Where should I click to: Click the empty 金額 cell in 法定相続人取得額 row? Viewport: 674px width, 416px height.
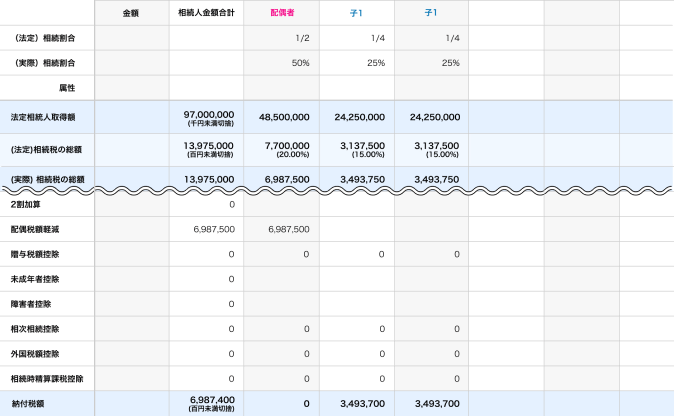point(132,117)
